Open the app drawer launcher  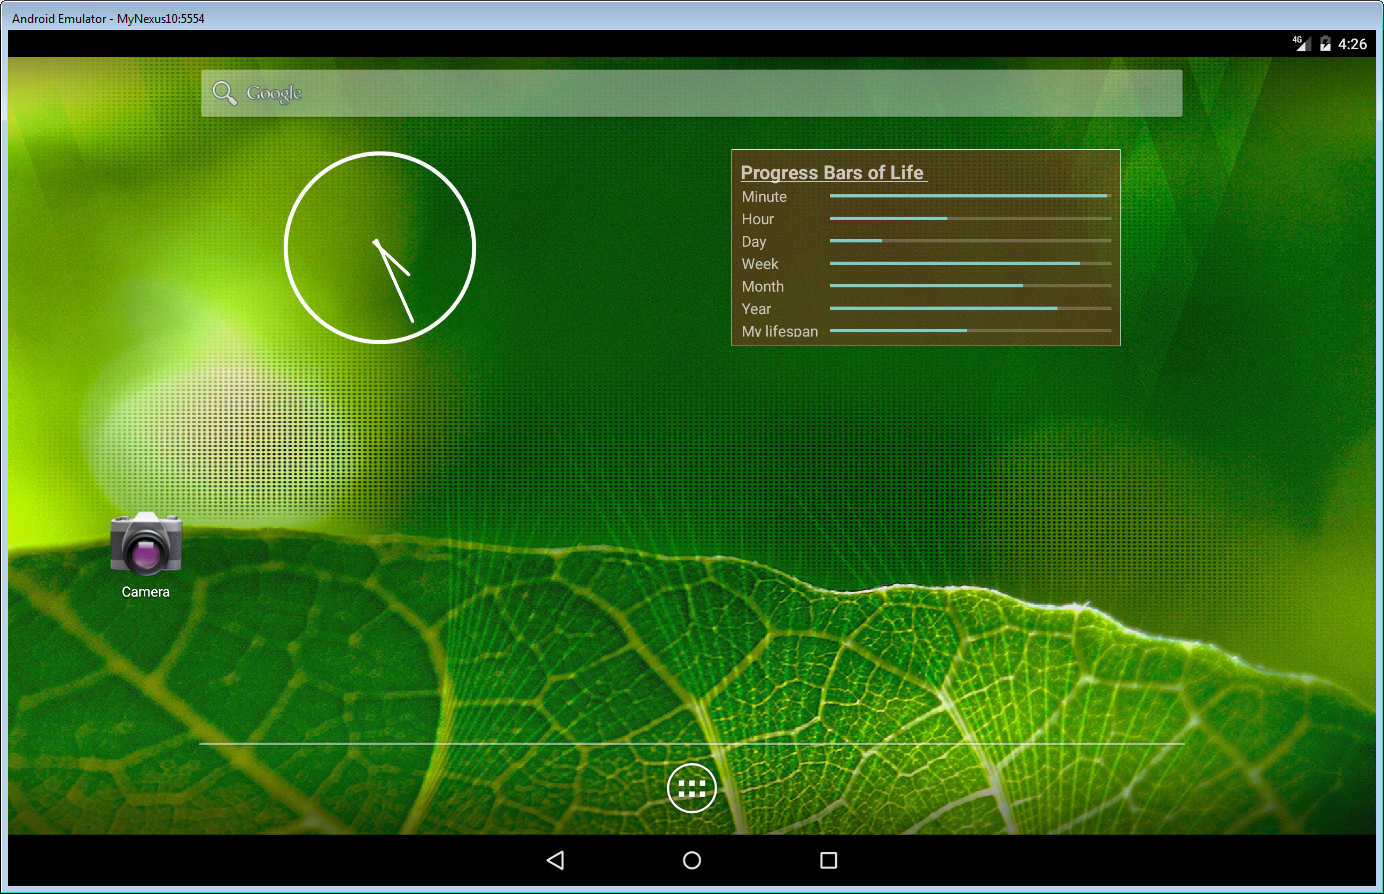[692, 788]
